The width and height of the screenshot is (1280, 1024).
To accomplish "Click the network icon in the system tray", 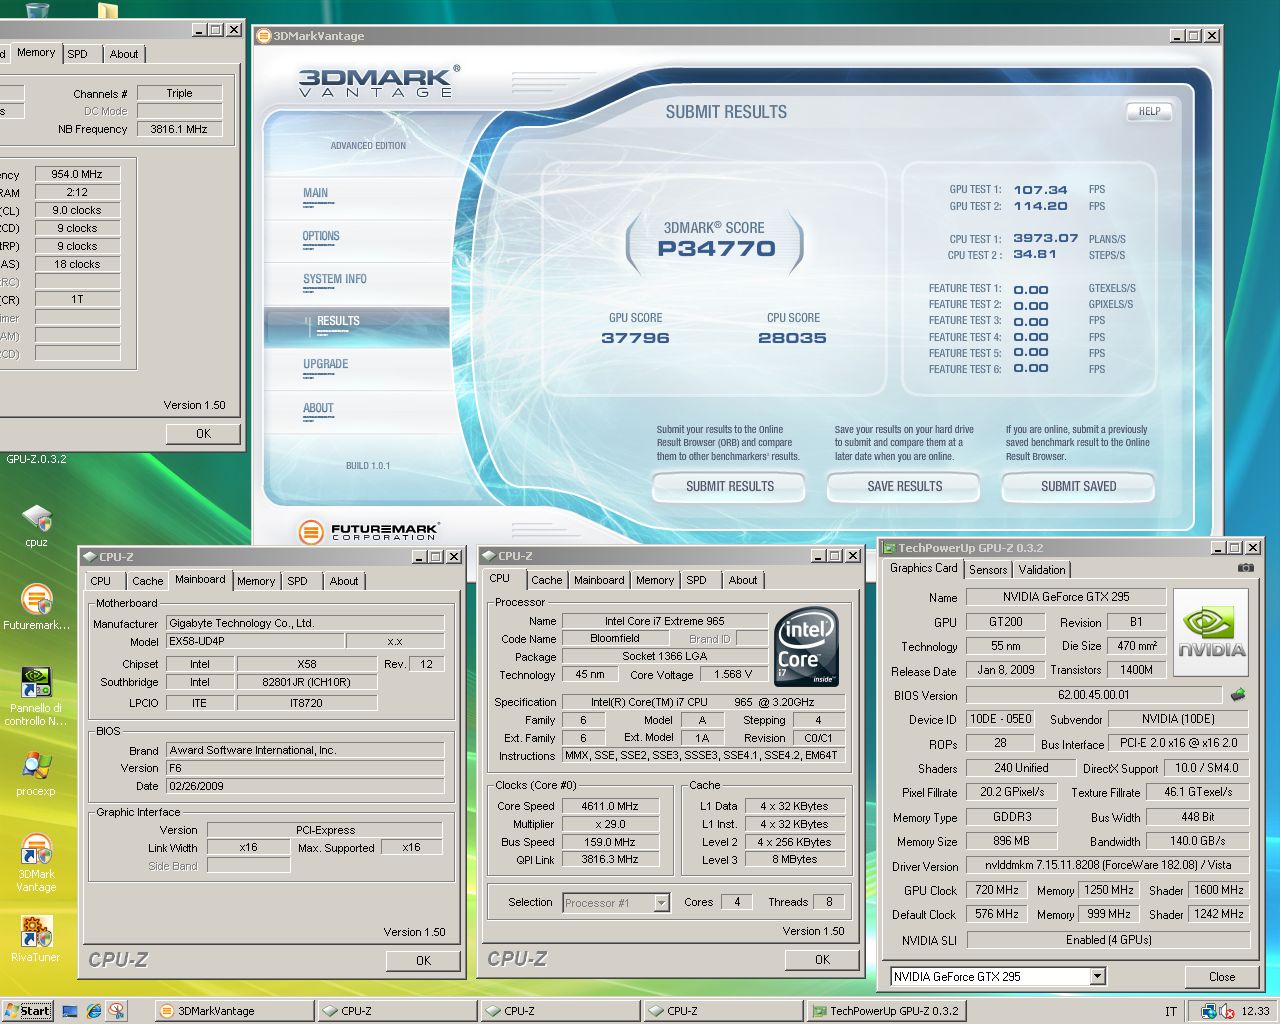I will tap(1209, 1011).
